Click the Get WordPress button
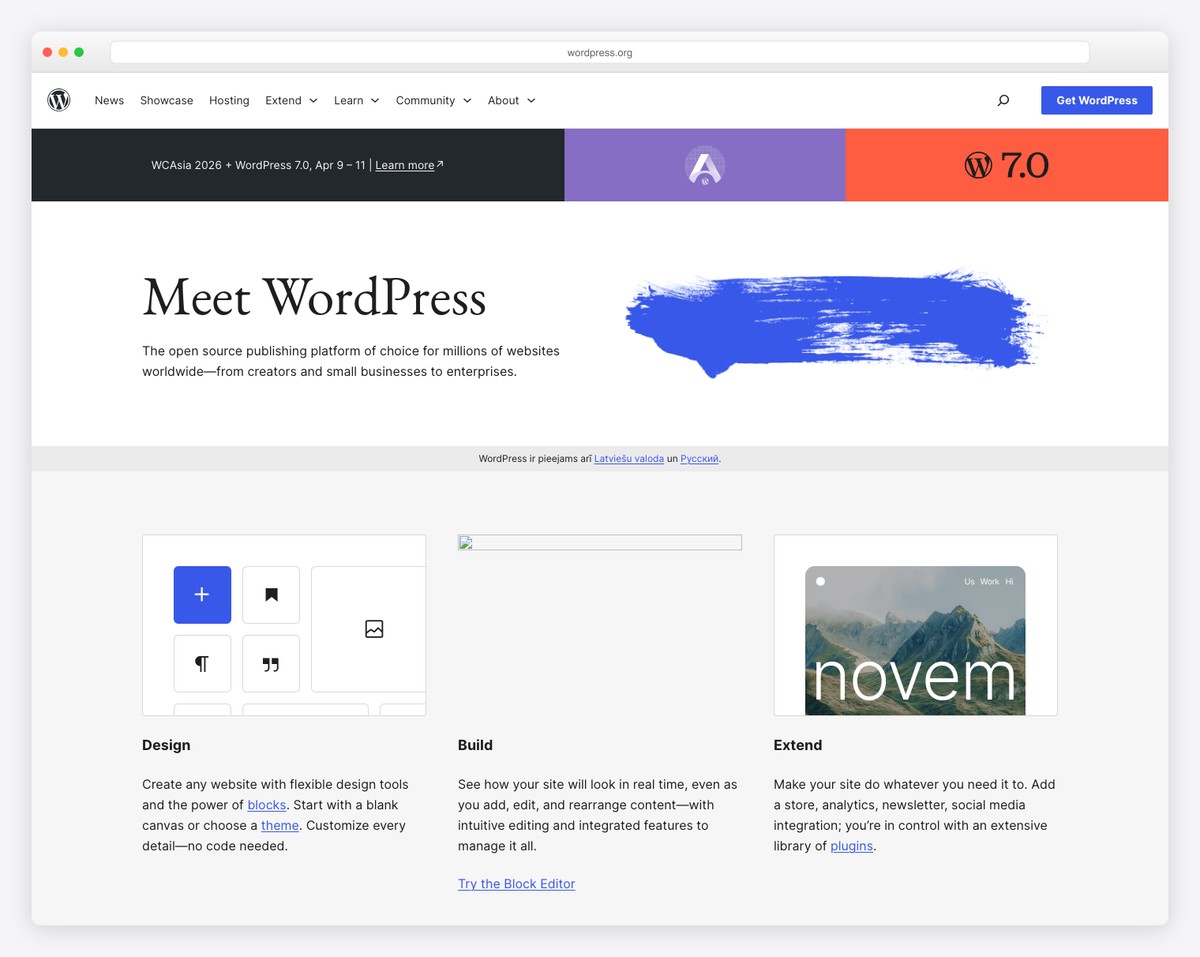This screenshot has width=1200, height=957. click(1096, 100)
